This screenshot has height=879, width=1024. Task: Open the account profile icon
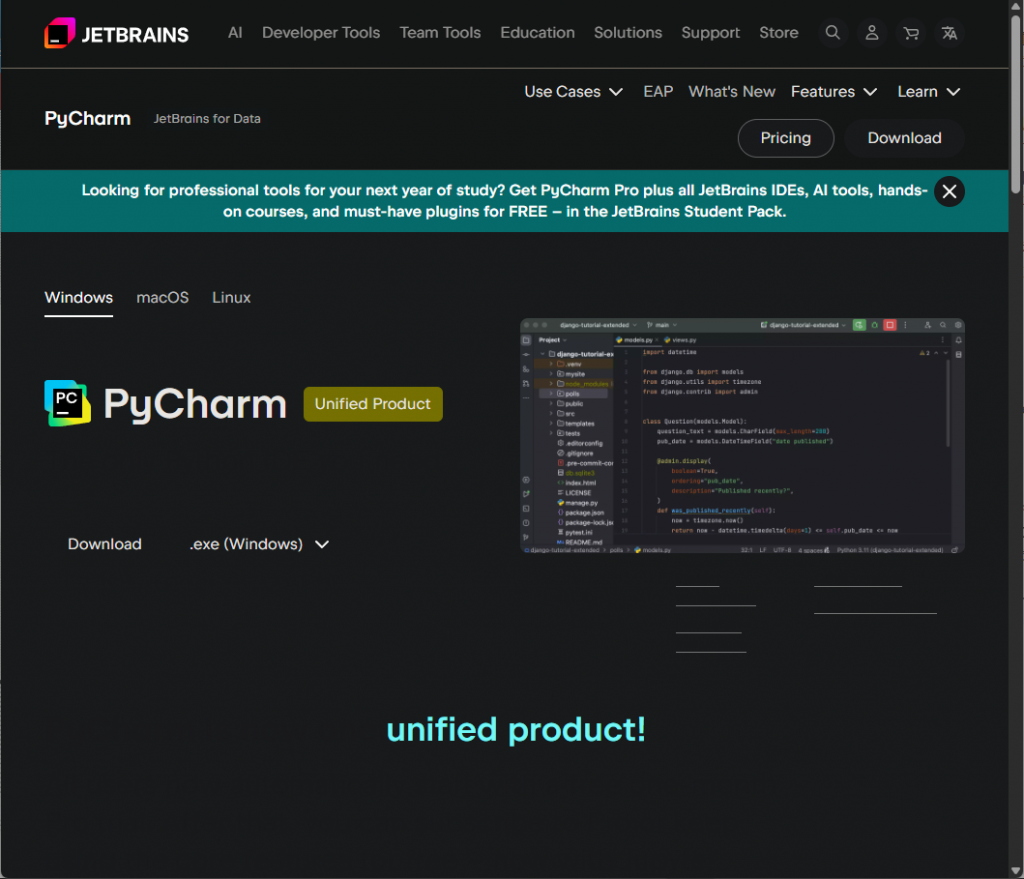pyautogui.click(x=871, y=33)
